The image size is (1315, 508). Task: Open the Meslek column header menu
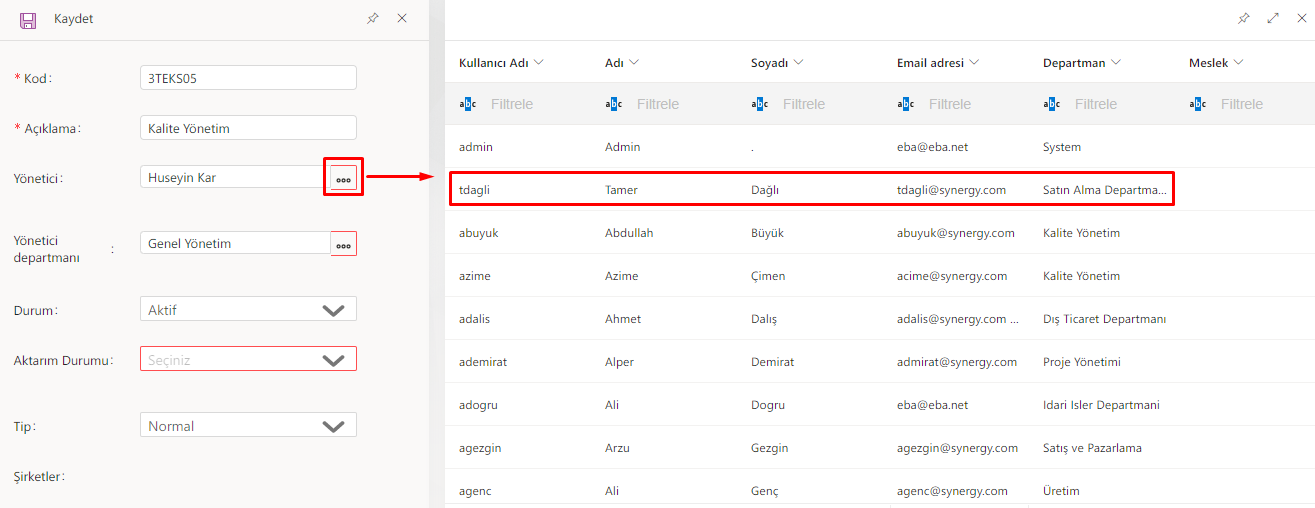tap(1239, 63)
